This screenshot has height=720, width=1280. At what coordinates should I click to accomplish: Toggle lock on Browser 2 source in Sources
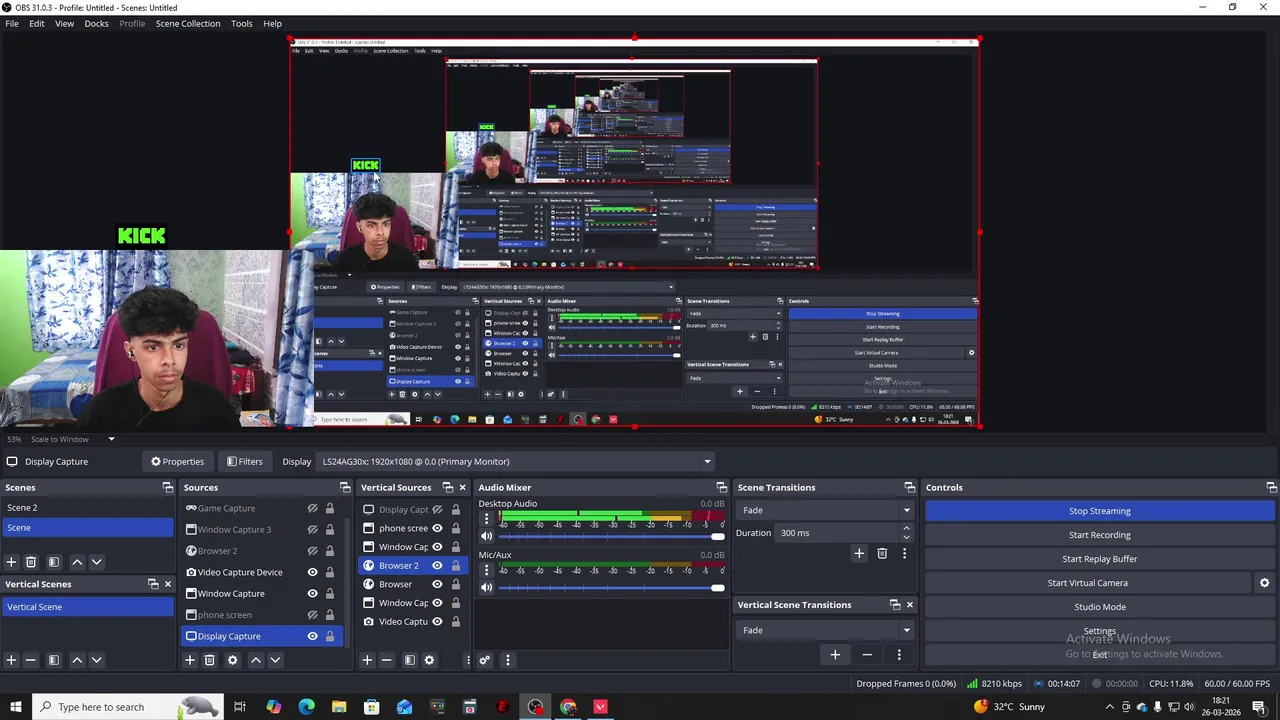[x=329, y=551]
